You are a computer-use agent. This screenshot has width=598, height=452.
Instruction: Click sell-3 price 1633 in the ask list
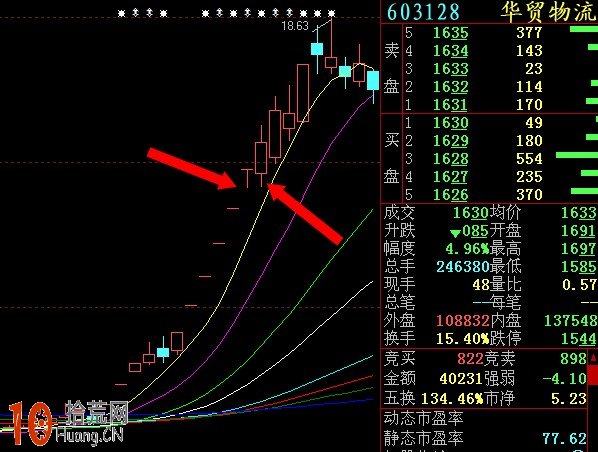coord(450,69)
